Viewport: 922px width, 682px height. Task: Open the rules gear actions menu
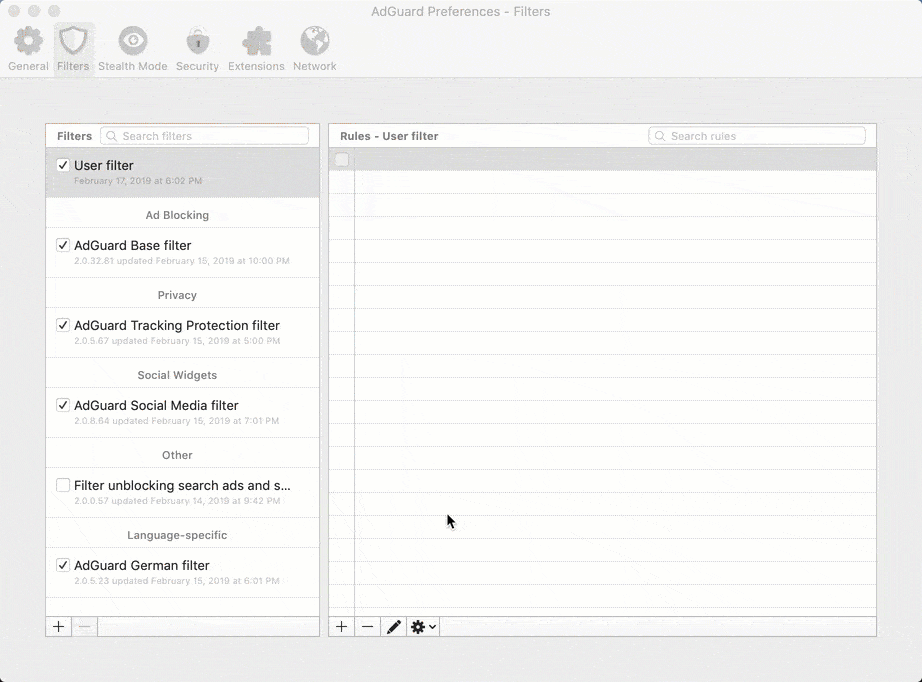coord(423,627)
